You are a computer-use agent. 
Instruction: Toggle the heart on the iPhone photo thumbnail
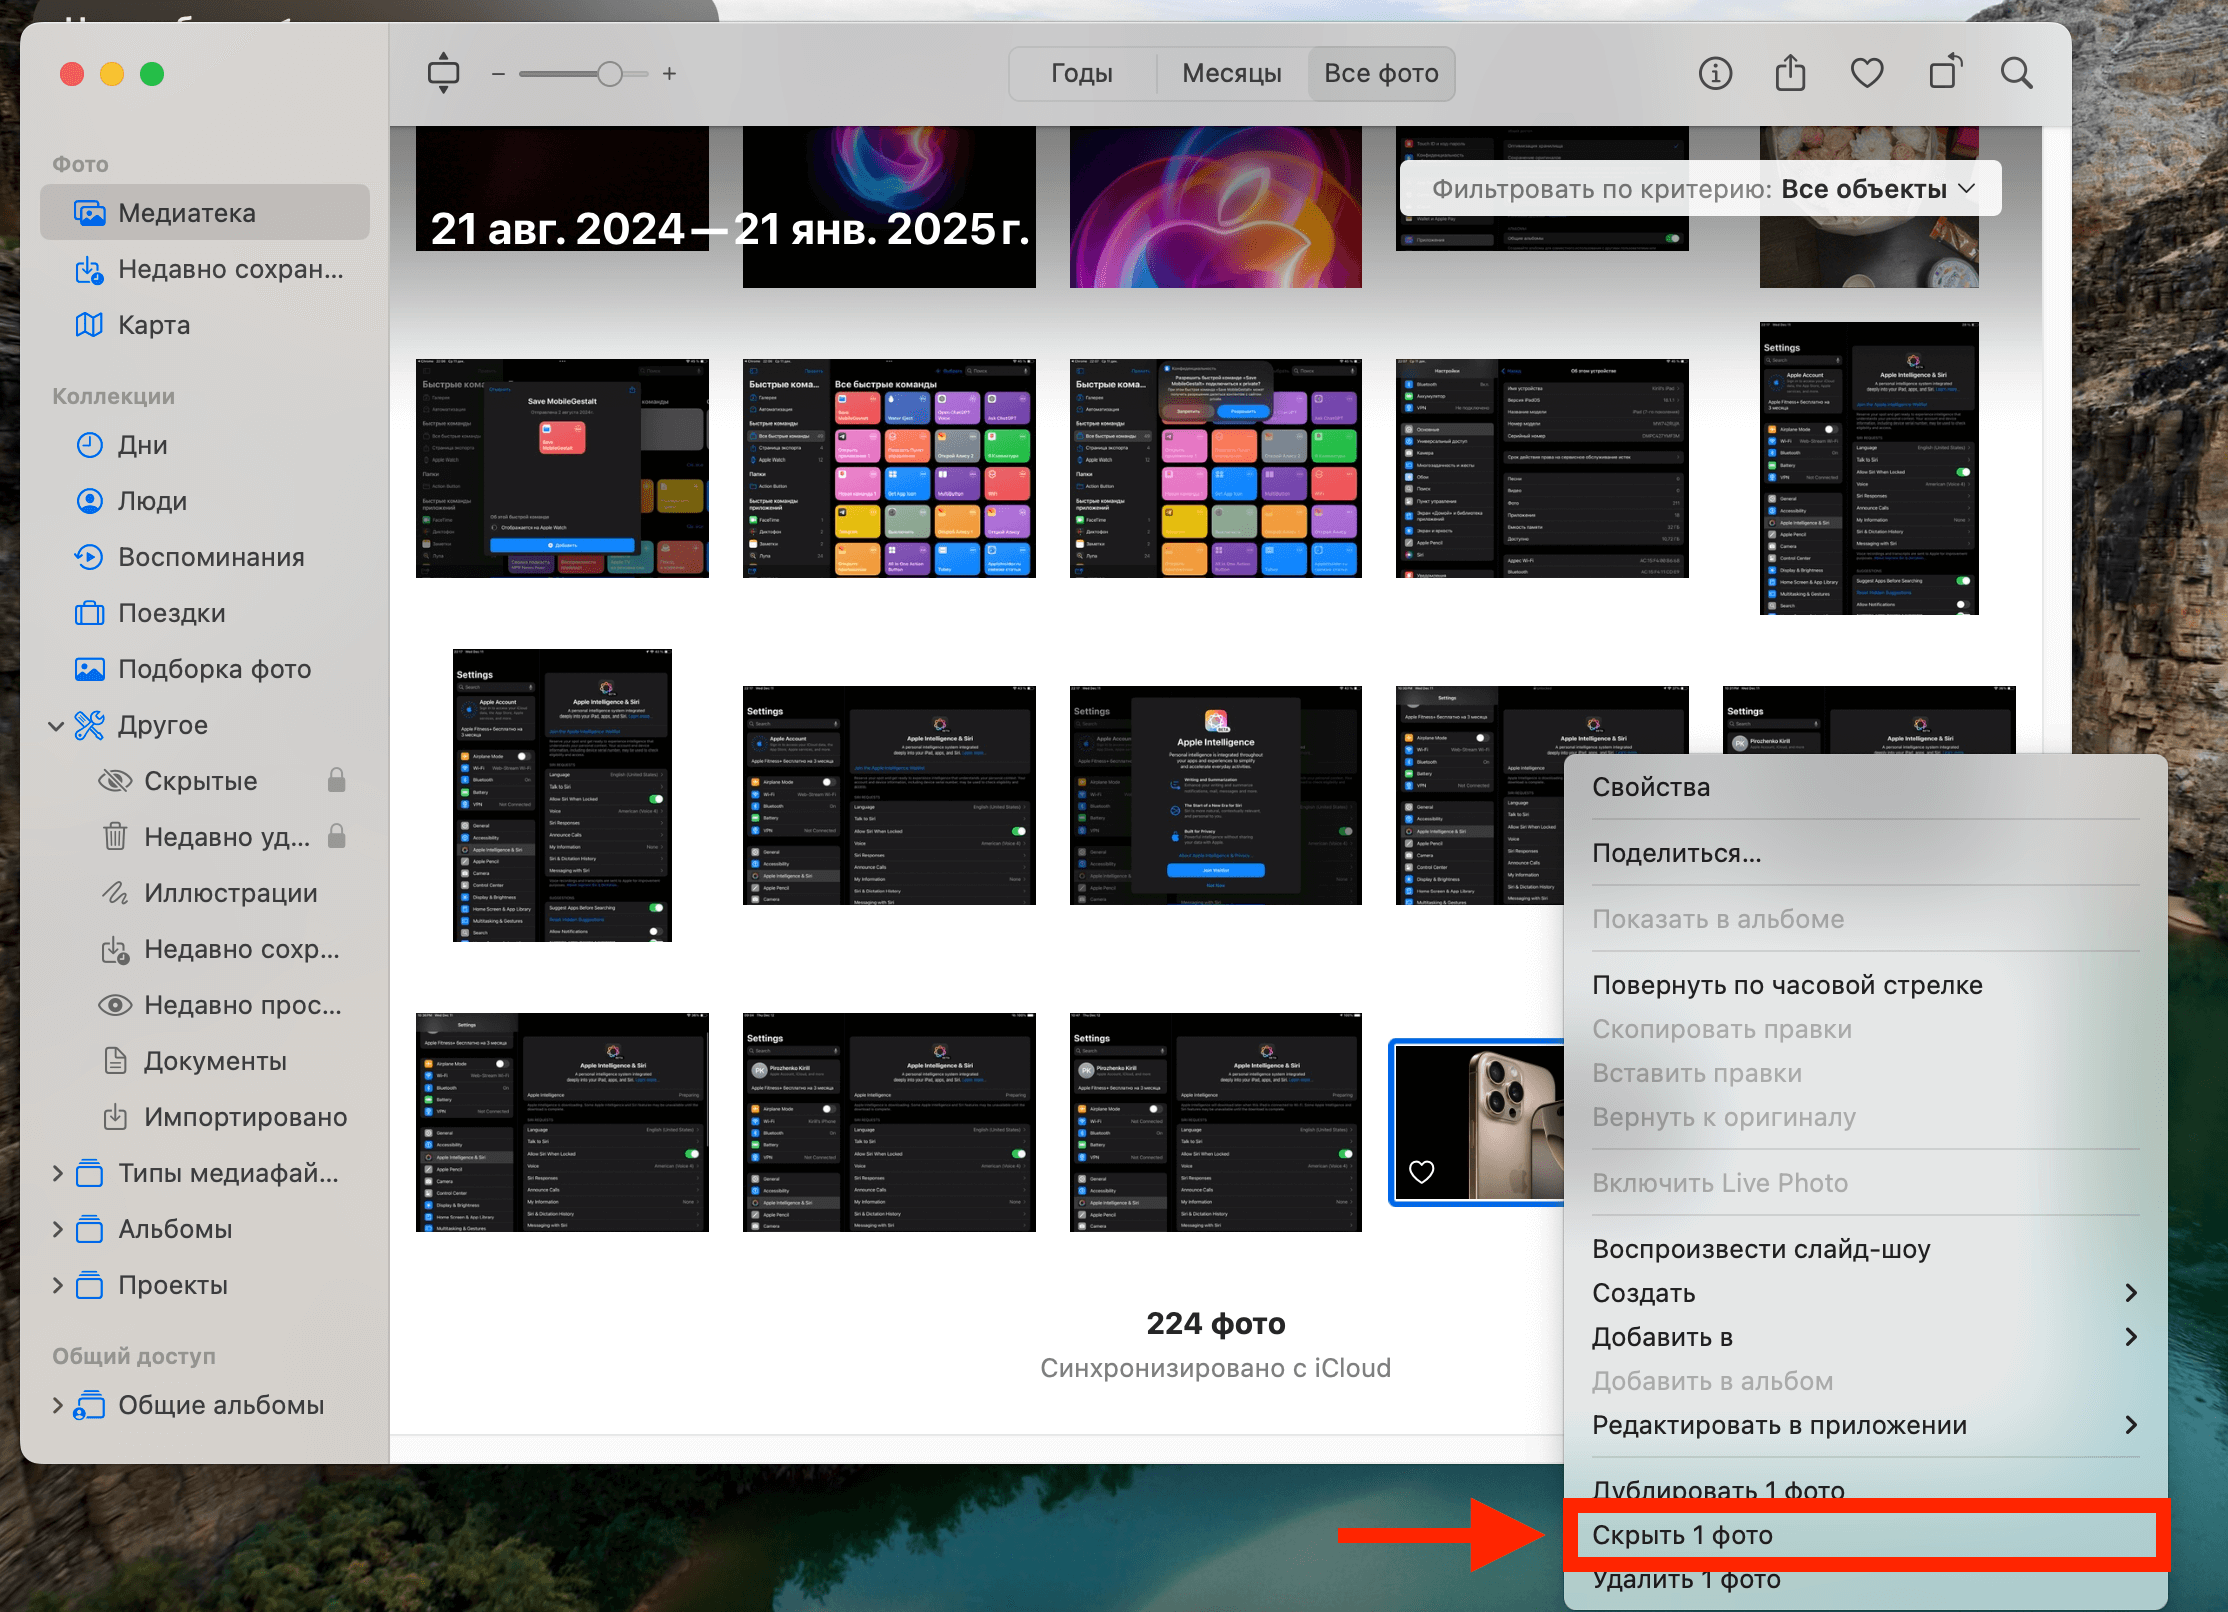point(1421,1171)
